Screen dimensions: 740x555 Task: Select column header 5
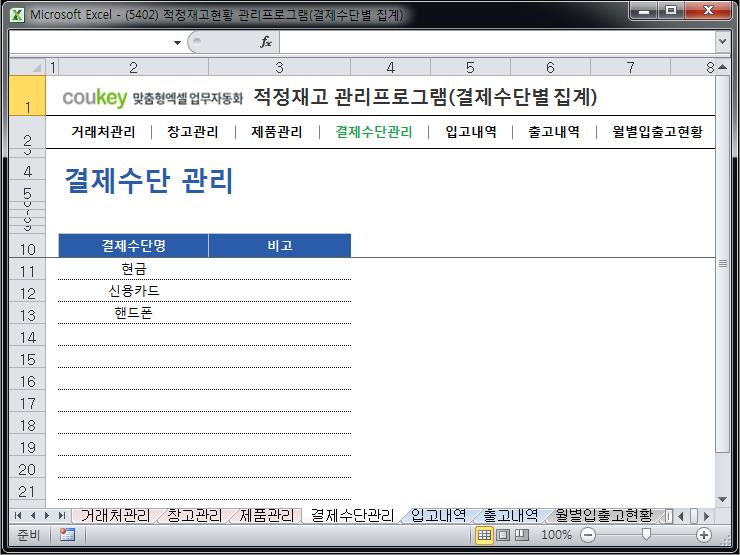(470, 67)
